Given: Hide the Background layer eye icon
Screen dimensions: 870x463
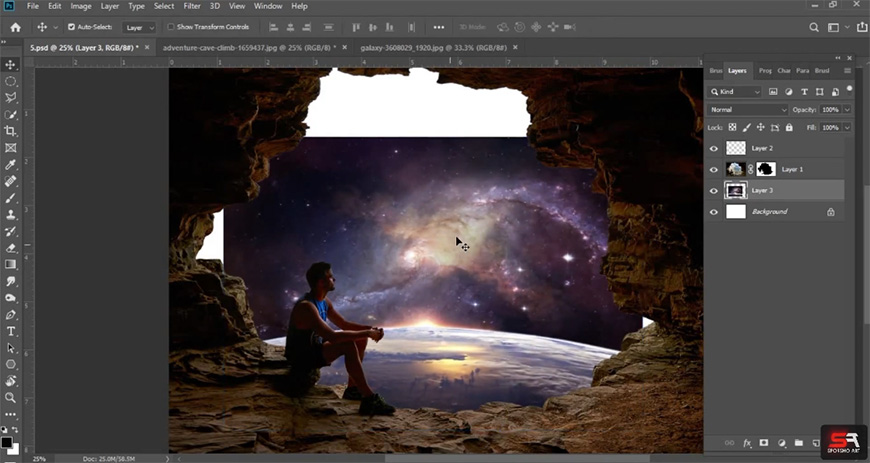Looking at the screenshot, I should pyautogui.click(x=714, y=212).
